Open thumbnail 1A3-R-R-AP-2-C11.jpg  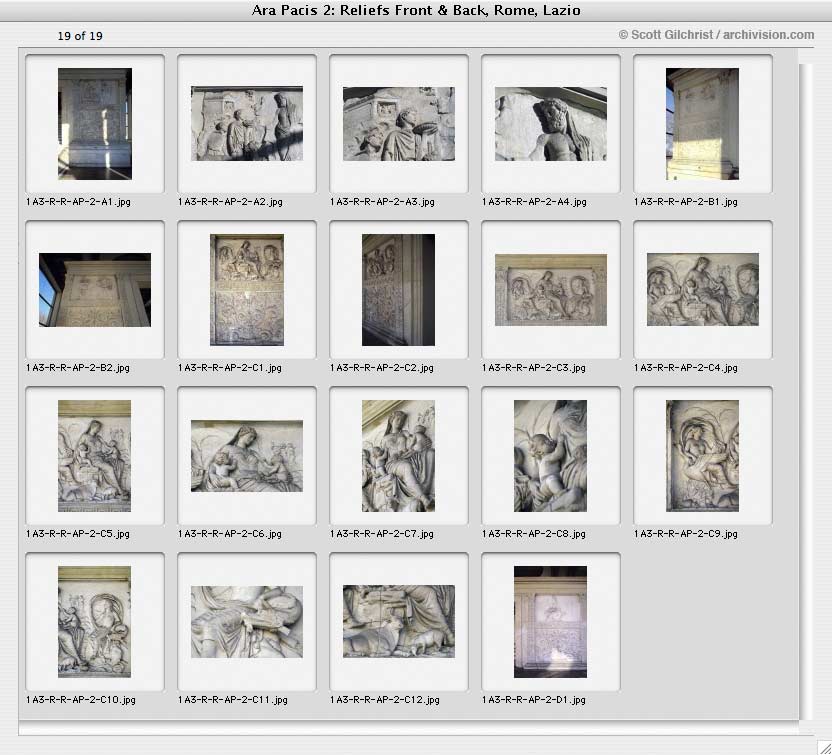coord(247,622)
